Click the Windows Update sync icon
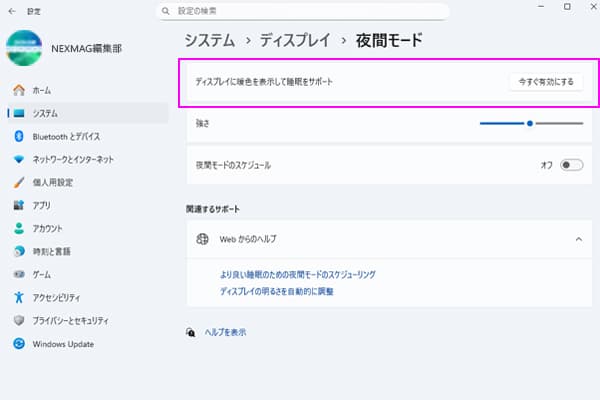 (19, 343)
